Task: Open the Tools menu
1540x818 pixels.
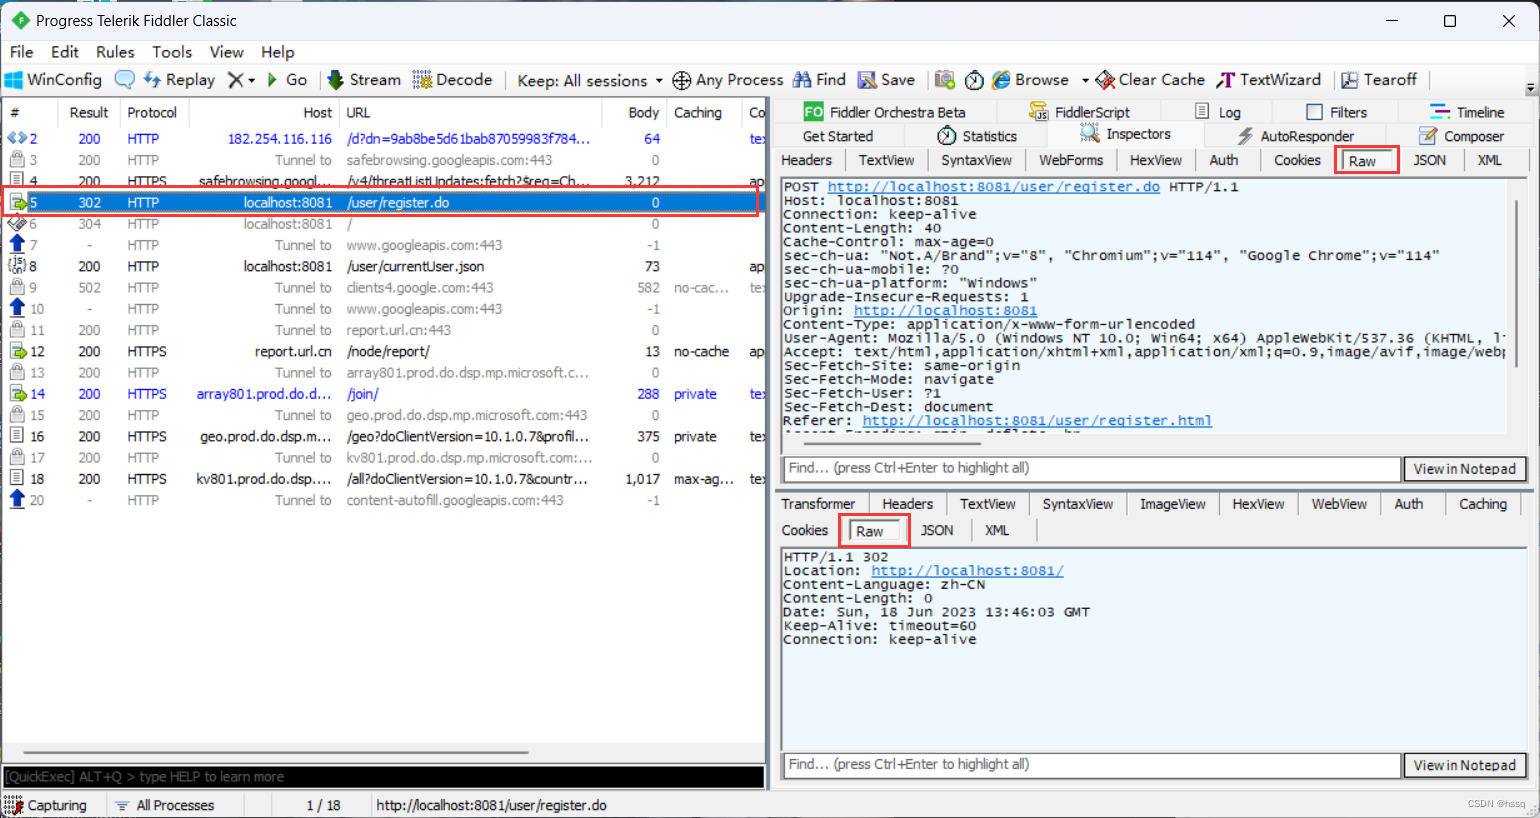Action: pyautogui.click(x=172, y=52)
